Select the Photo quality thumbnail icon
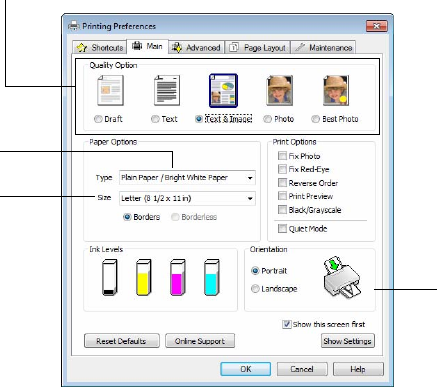Viewport: 437px width, 387px height. click(x=280, y=90)
